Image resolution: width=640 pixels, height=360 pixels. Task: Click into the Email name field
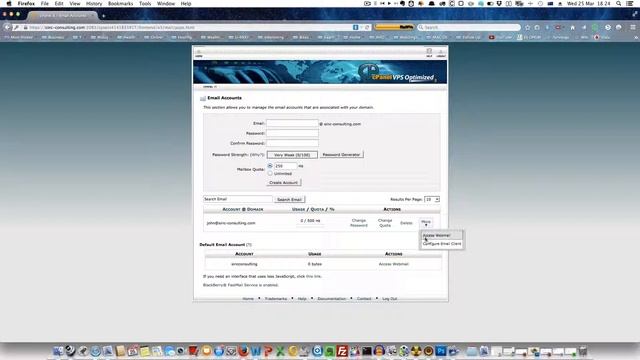[x=292, y=123]
